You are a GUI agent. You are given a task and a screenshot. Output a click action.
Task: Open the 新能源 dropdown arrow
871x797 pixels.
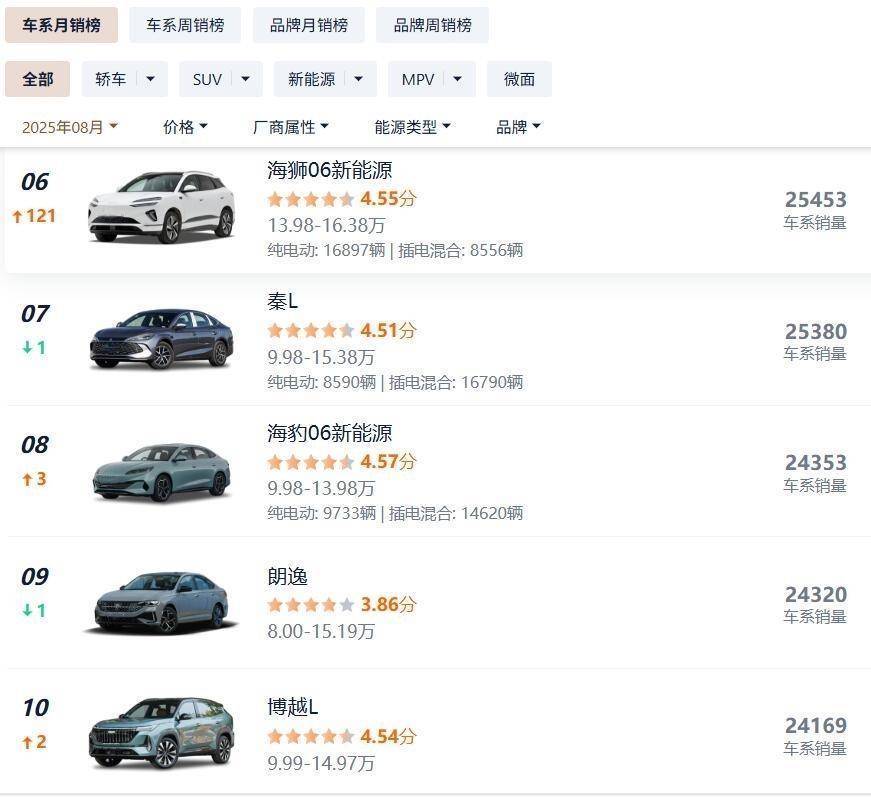360,79
